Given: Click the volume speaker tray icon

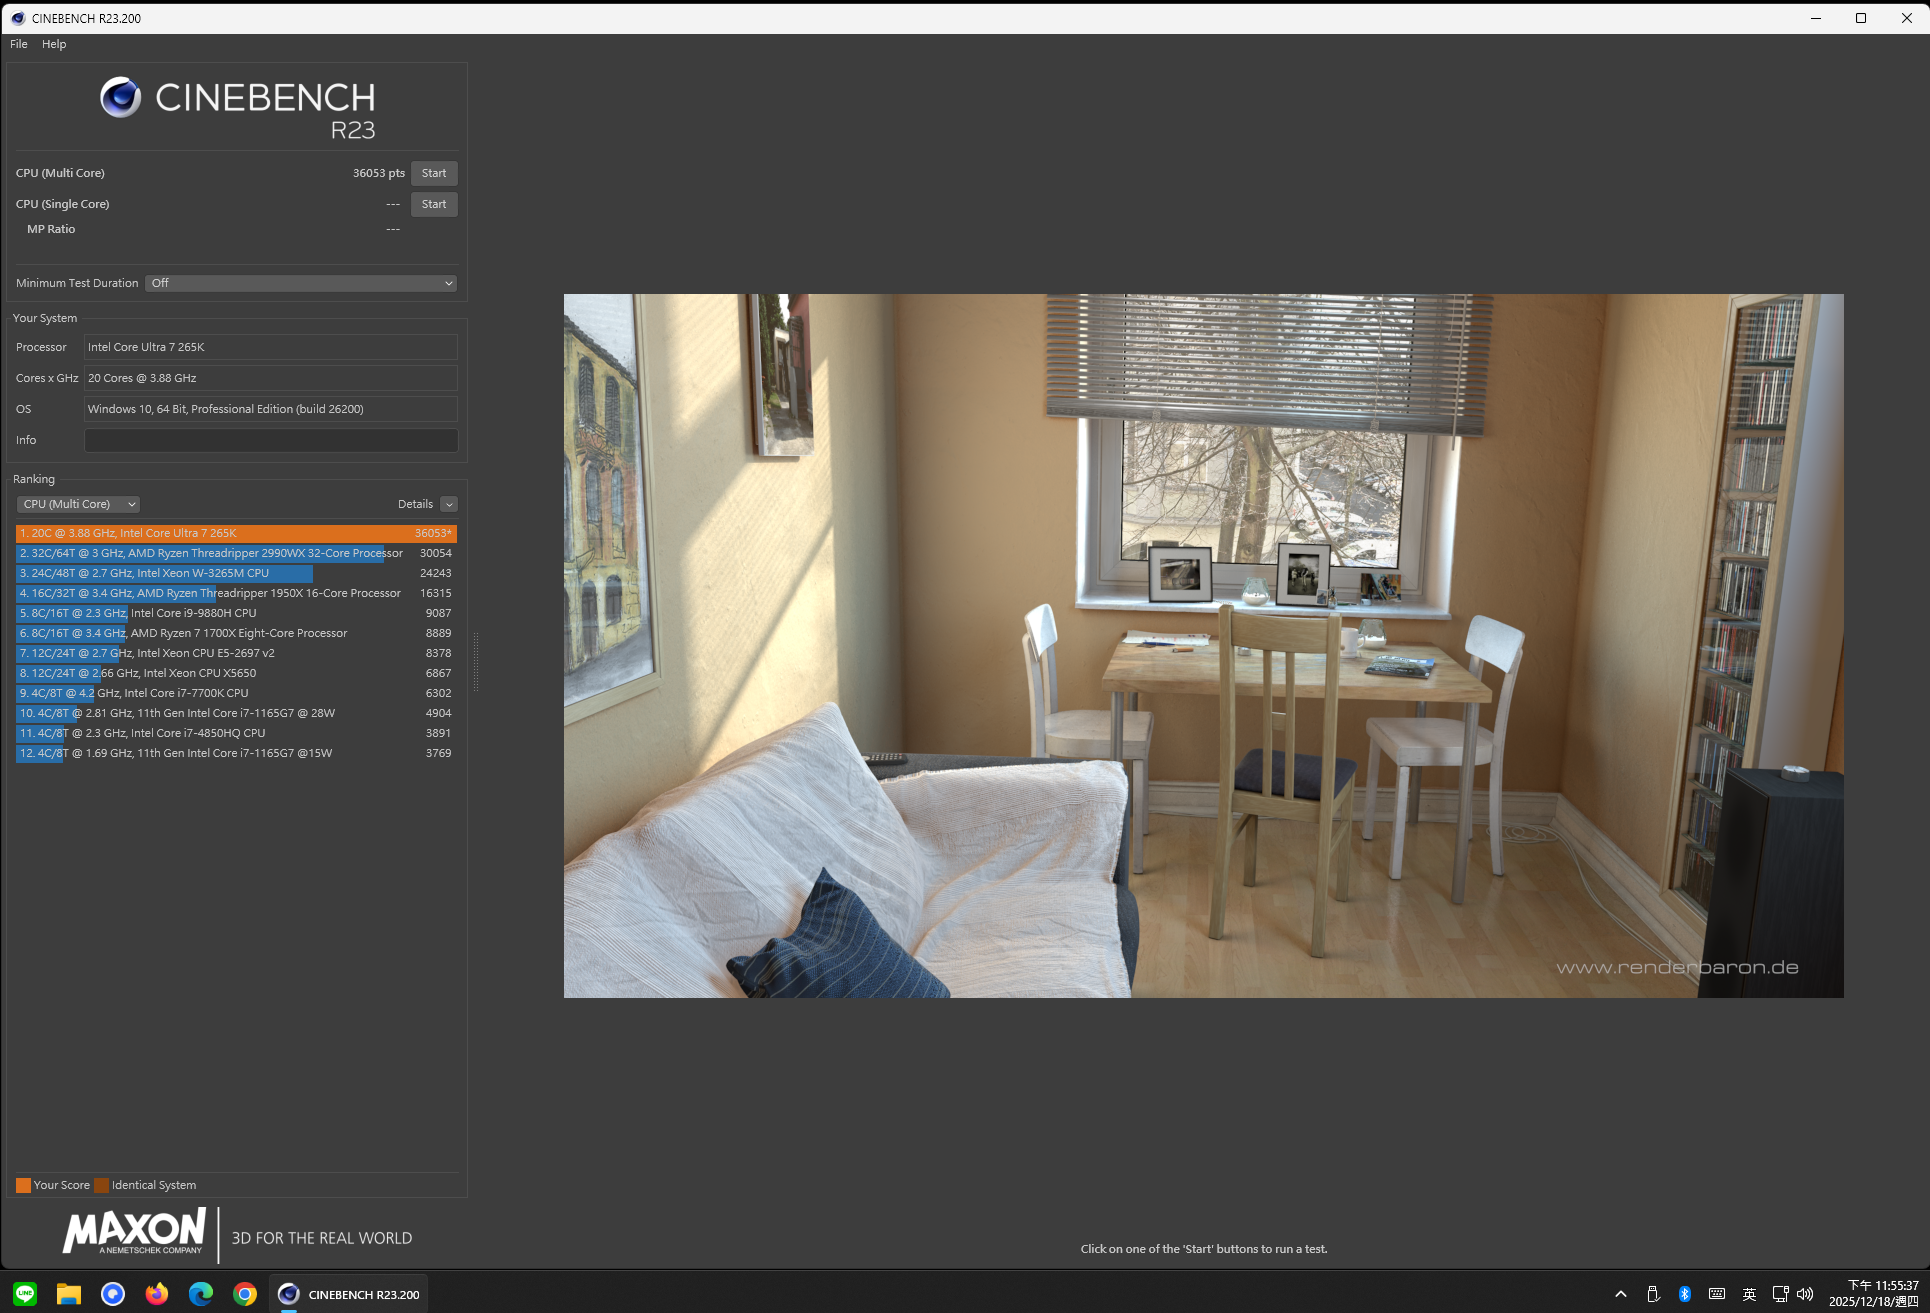Looking at the screenshot, I should (1805, 1294).
